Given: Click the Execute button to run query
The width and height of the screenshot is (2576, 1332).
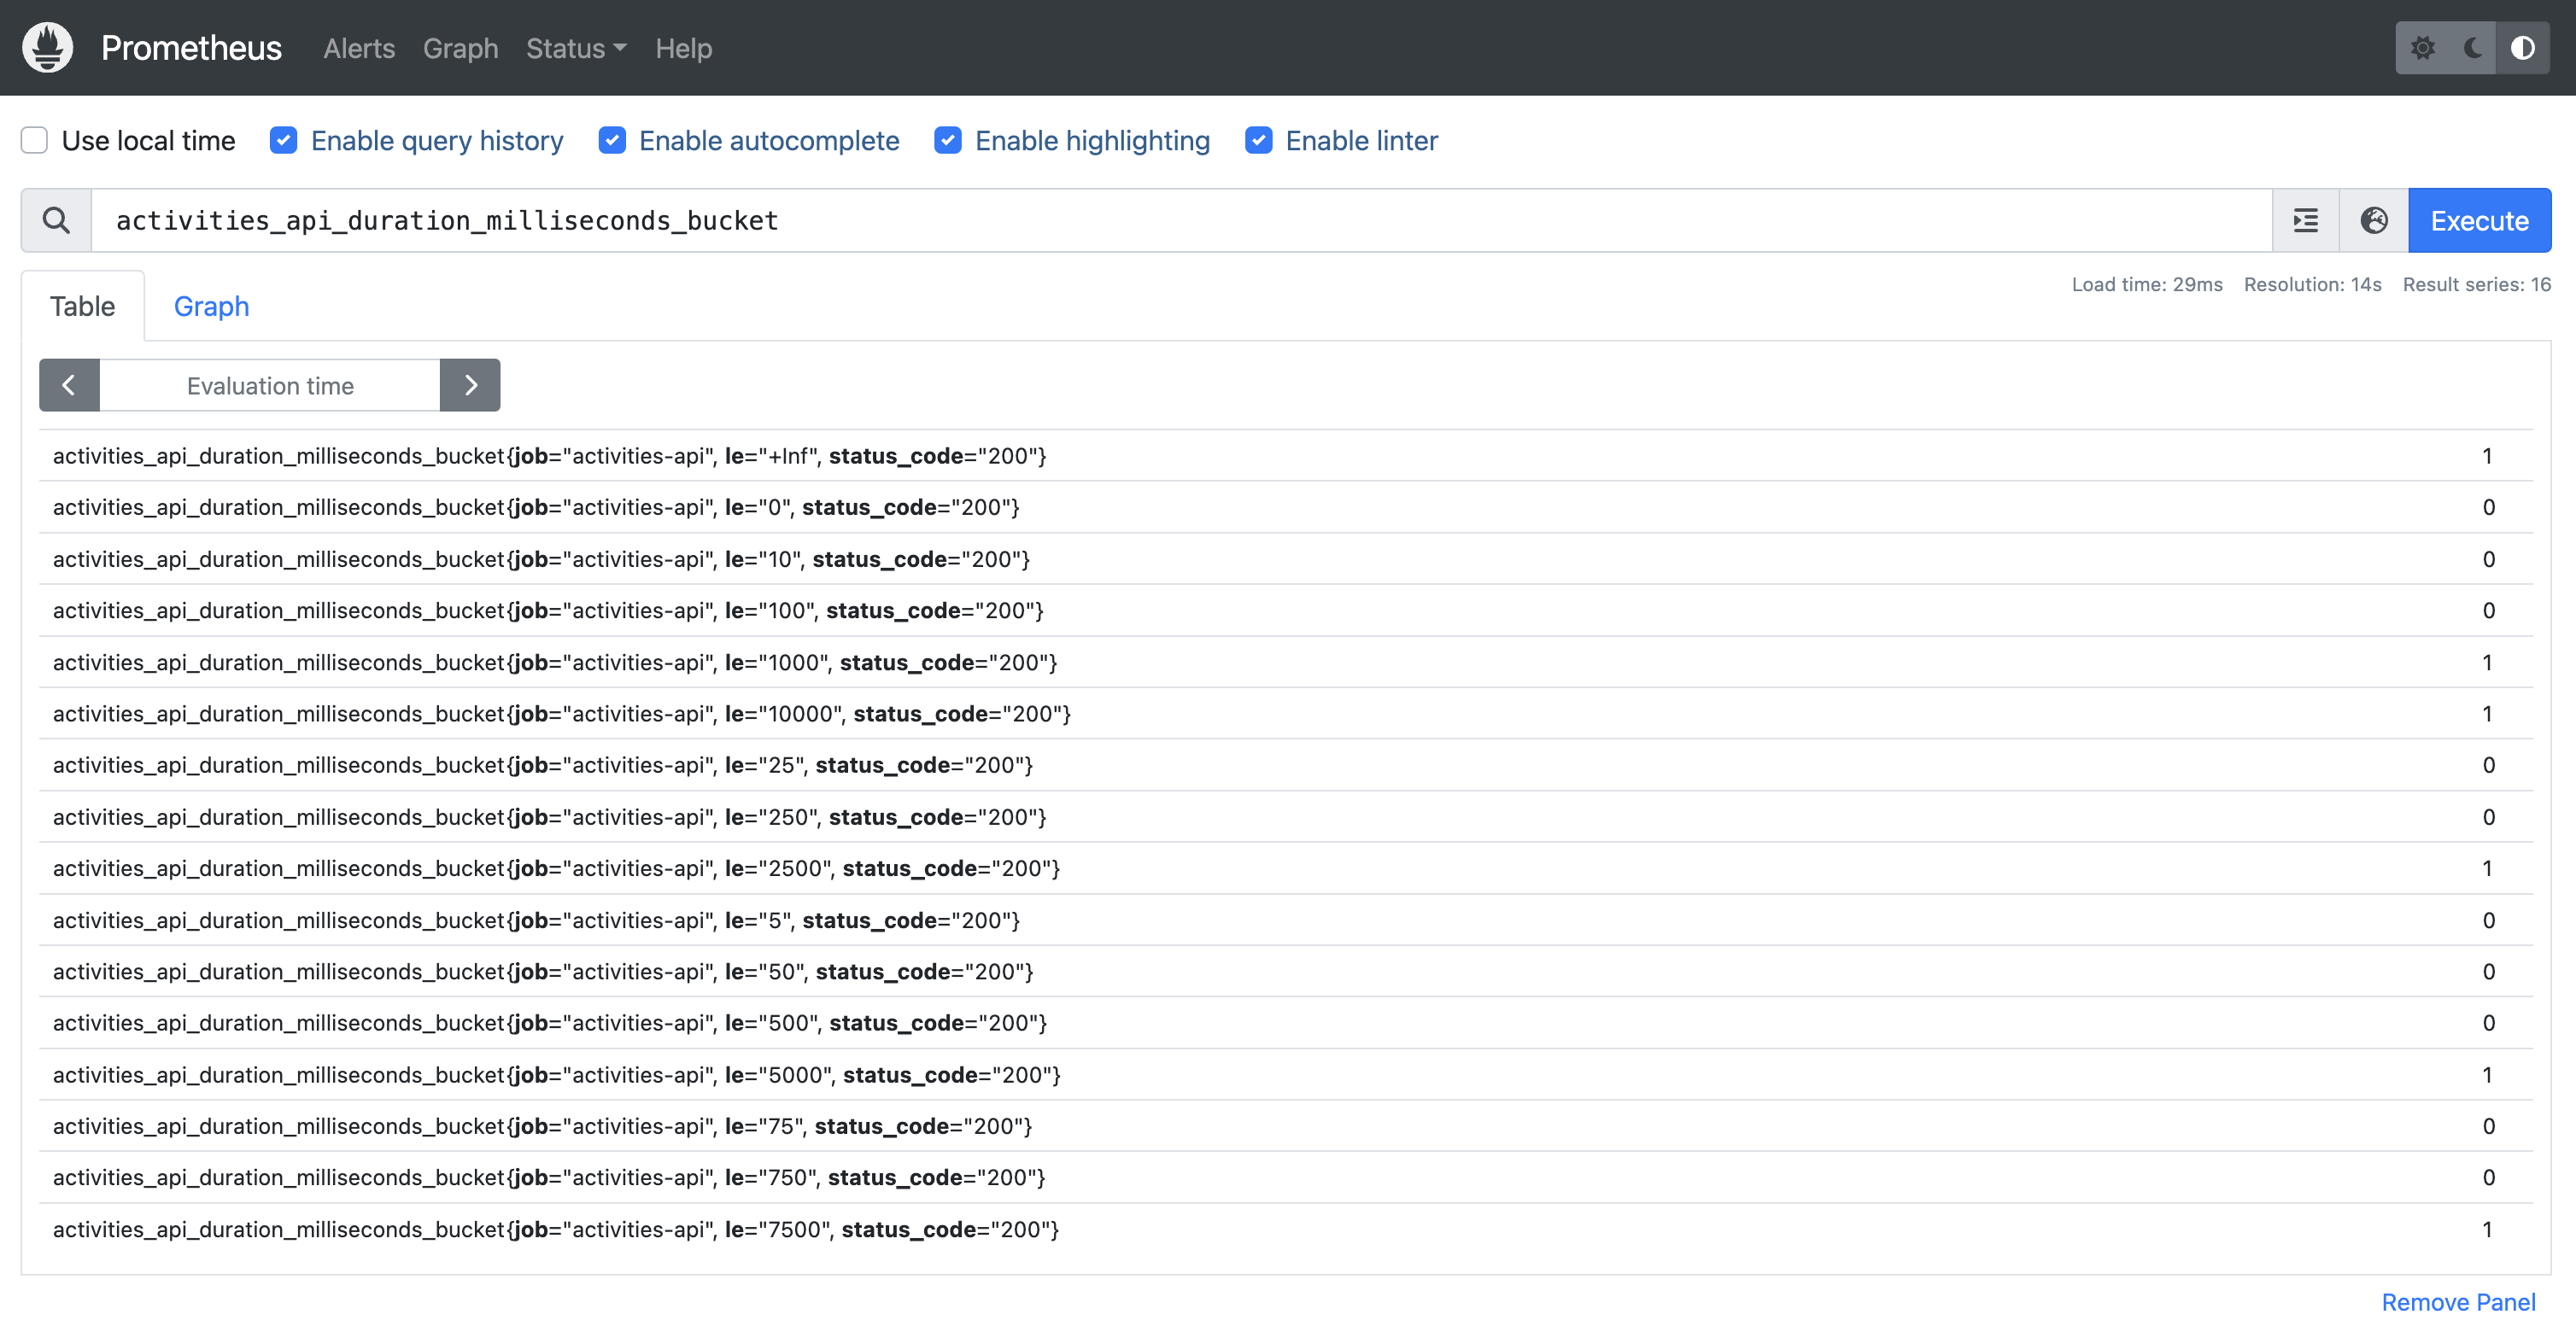Looking at the screenshot, I should [2481, 219].
